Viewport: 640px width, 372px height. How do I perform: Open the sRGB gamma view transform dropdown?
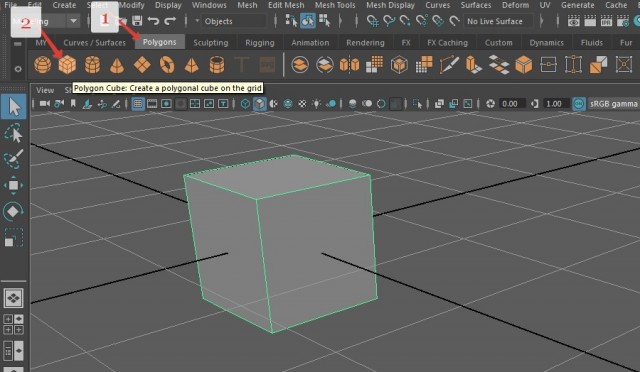(x=613, y=104)
